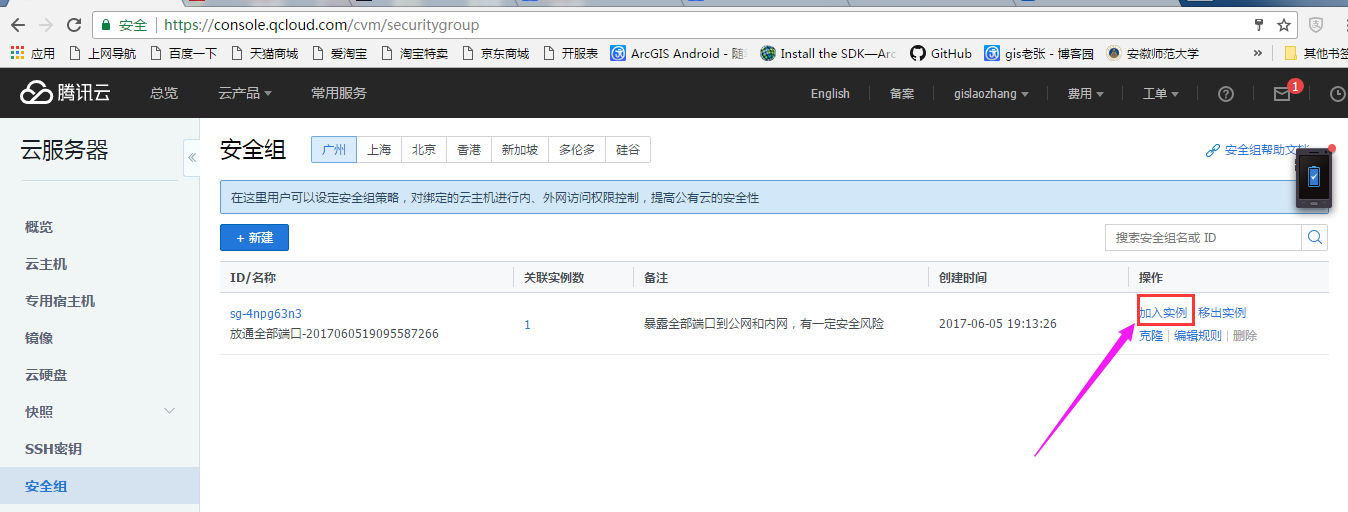Click the 关联实例数 column header
The width and height of the screenshot is (1348, 512).
coord(554,277)
